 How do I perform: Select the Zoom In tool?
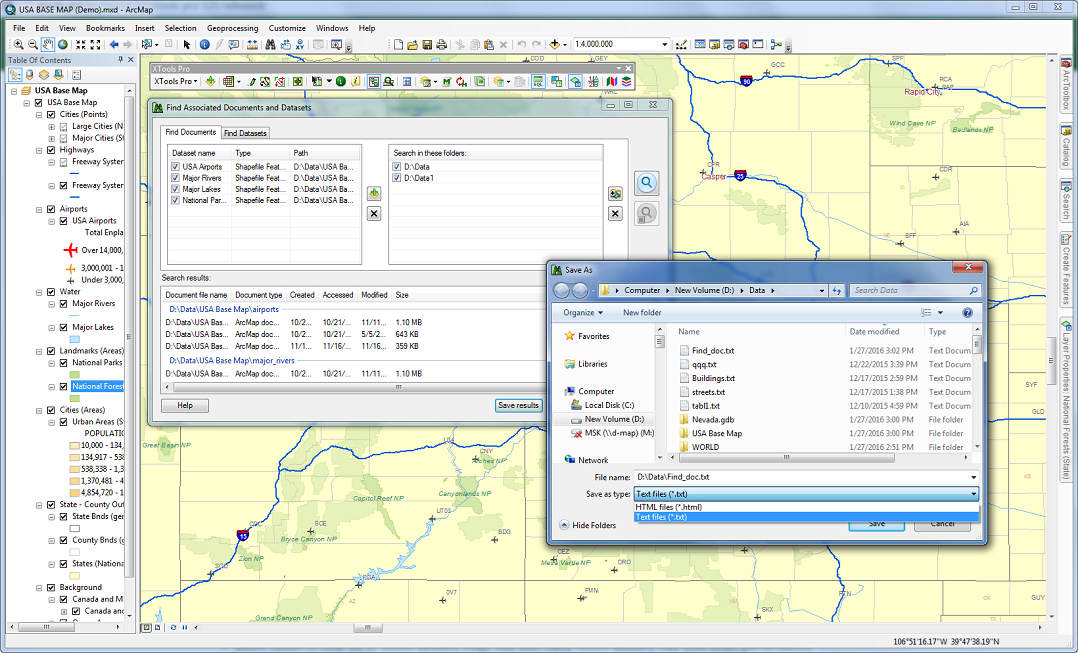point(19,45)
